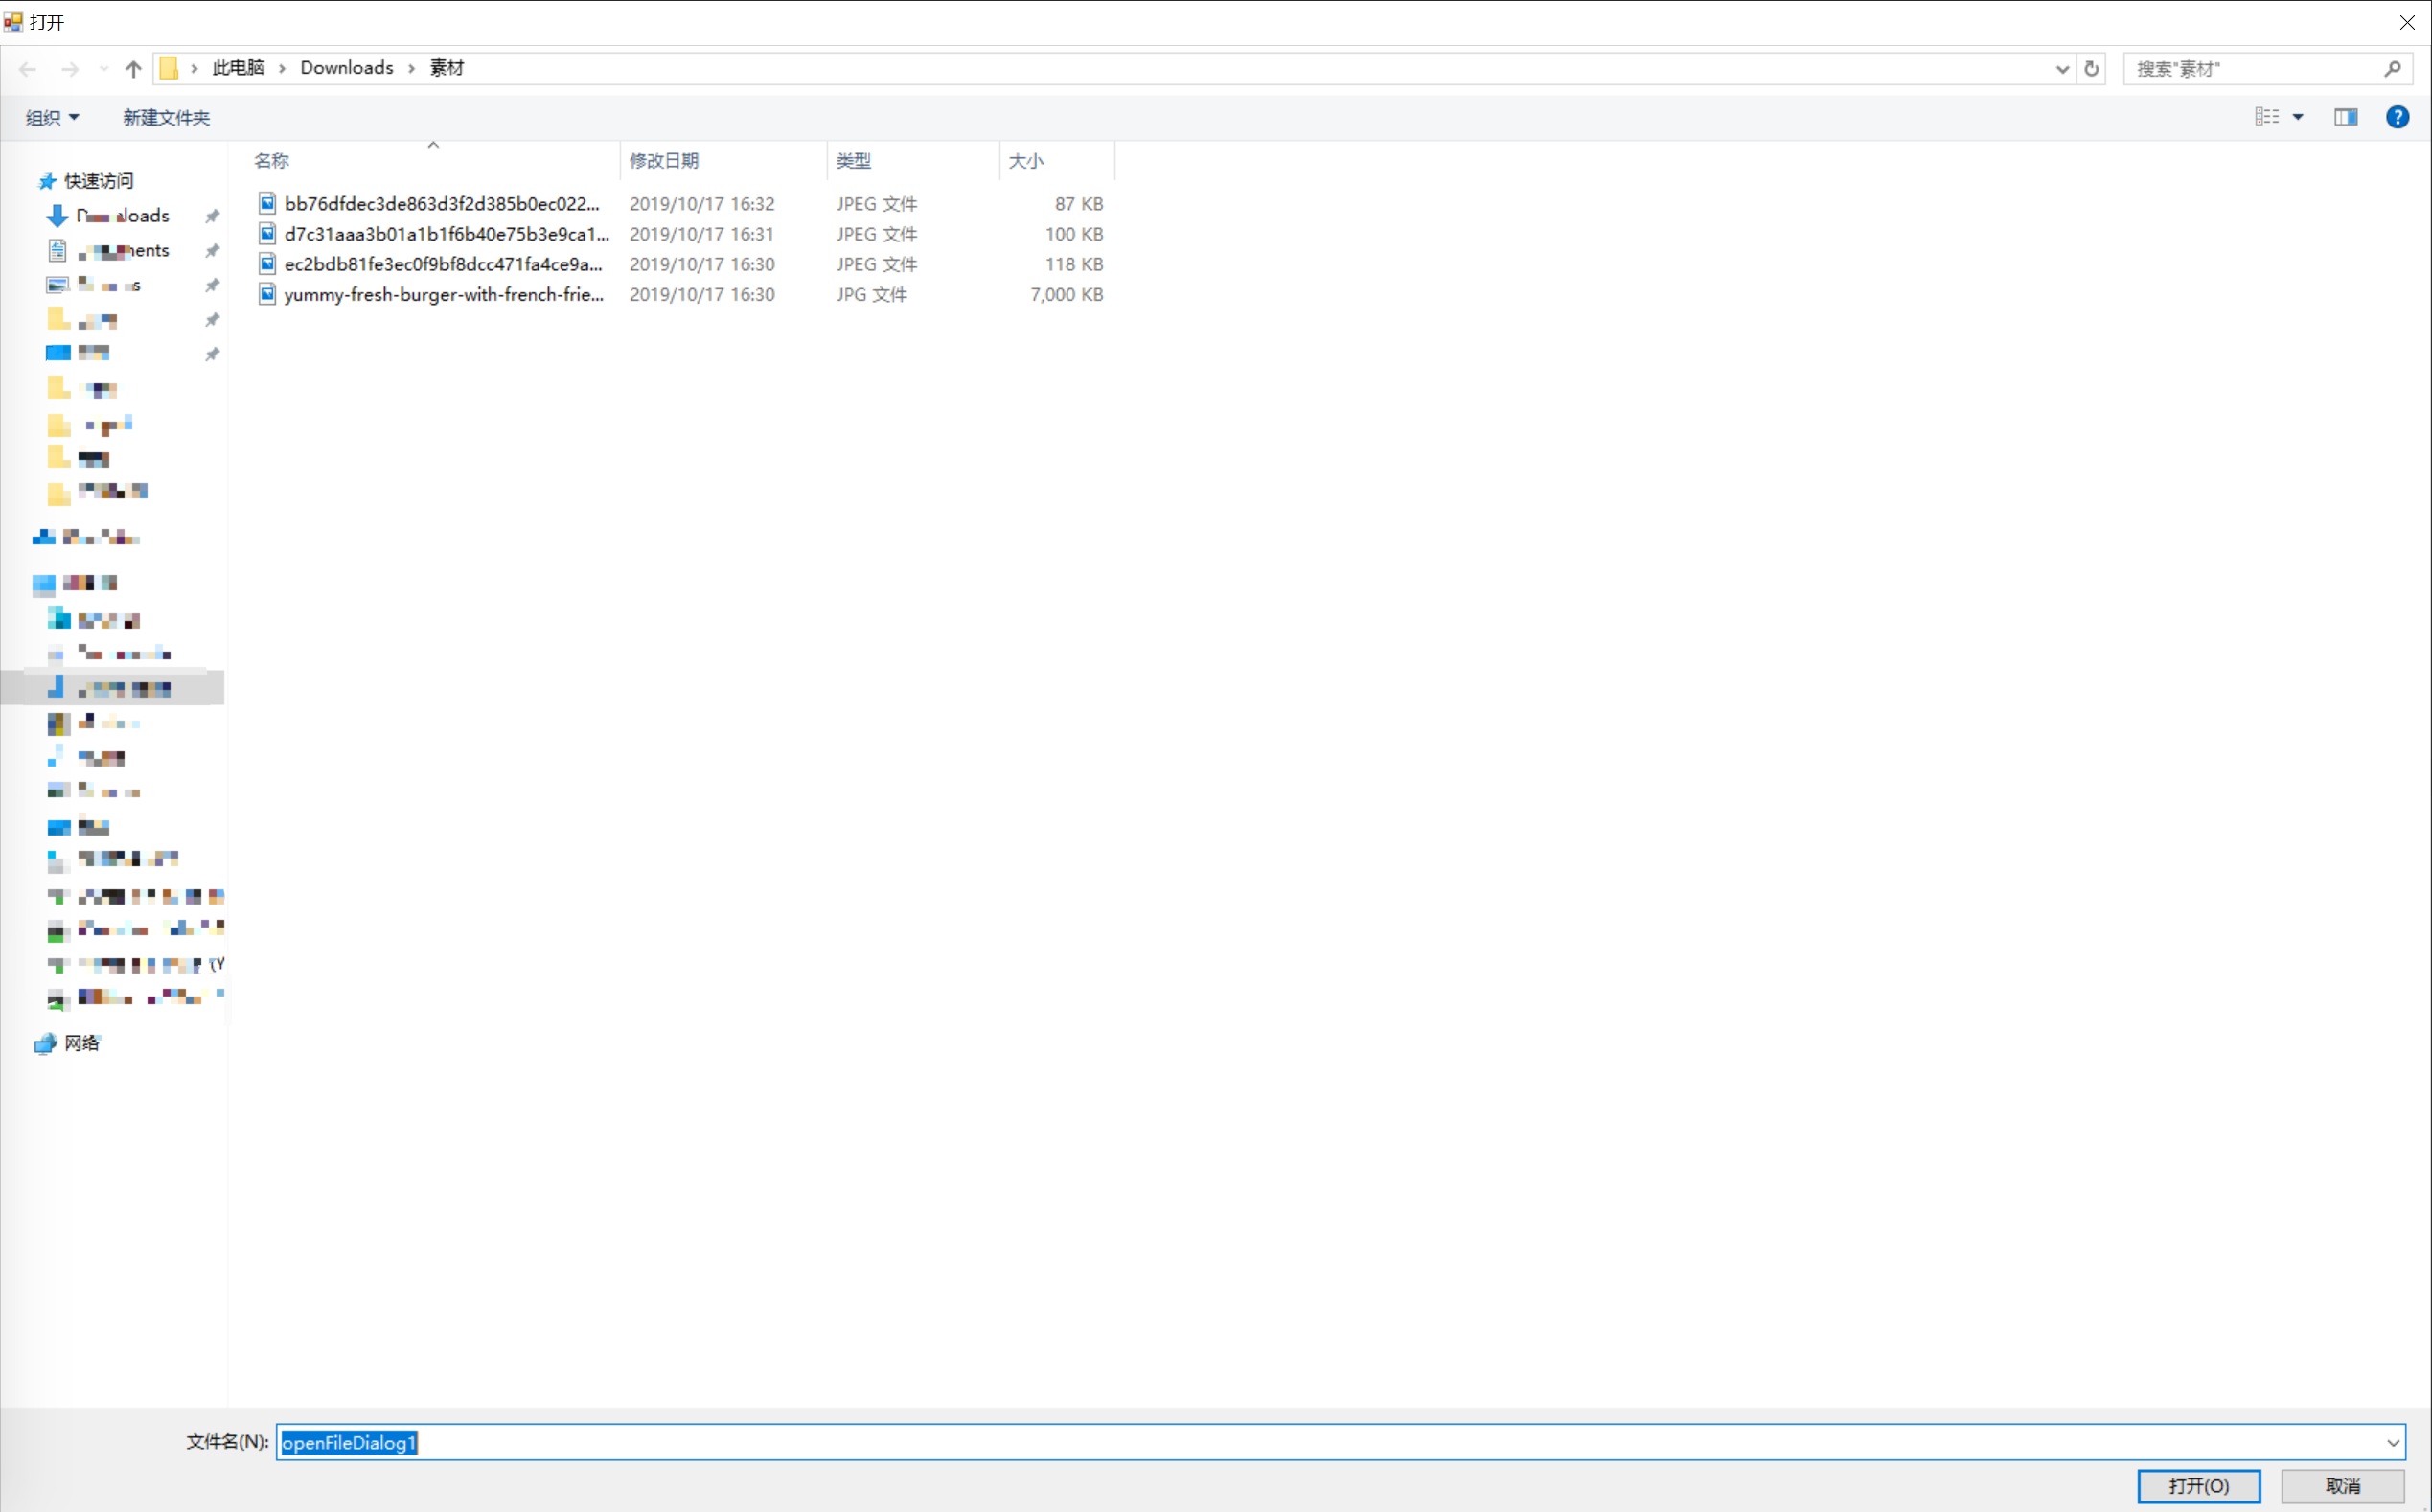Viewport: 2432px width, 1512px height.
Task: Open 网络 (Network) in the sidebar
Action: [82, 1042]
